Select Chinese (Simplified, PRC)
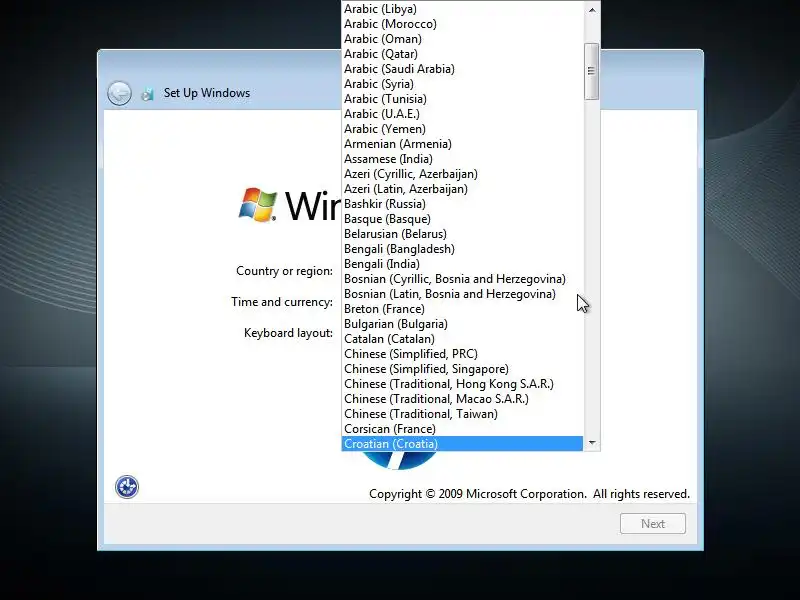The image size is (800, 600). (462, 354)
